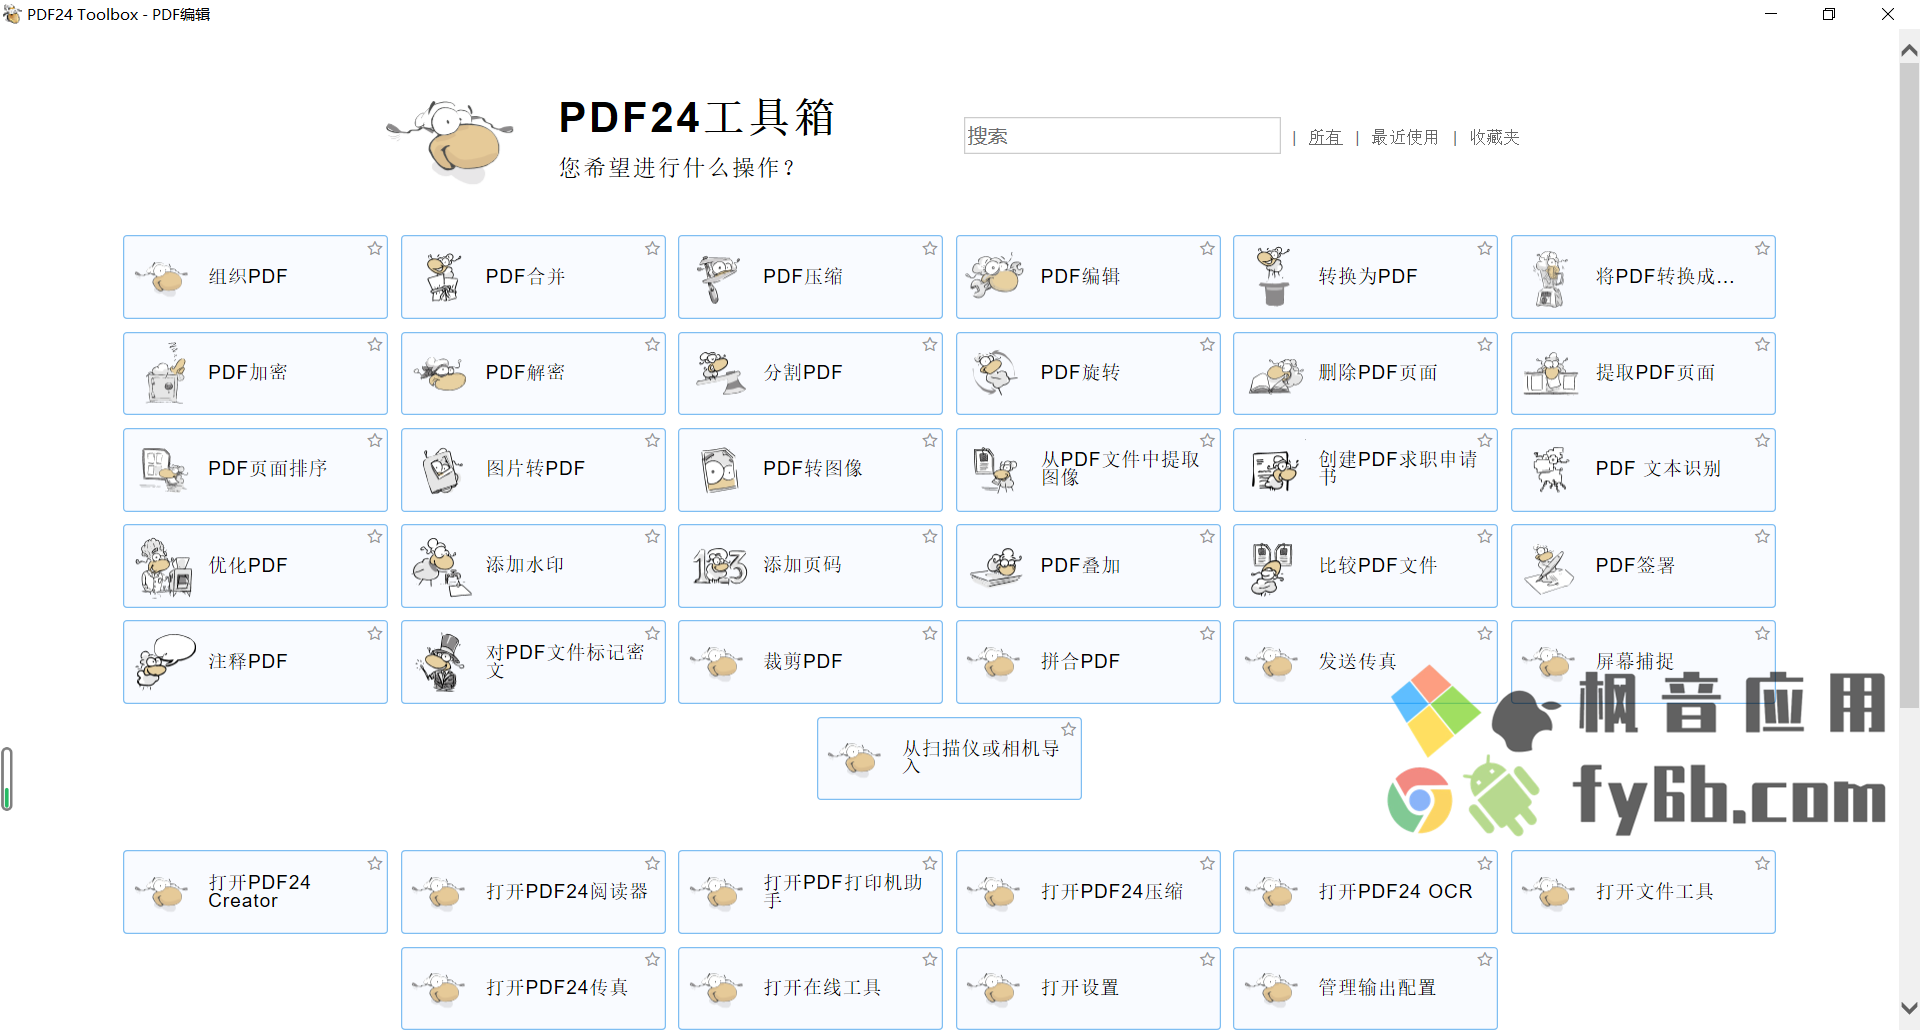Open the 注释PDF speech-bubble icon

click(166, 661)
